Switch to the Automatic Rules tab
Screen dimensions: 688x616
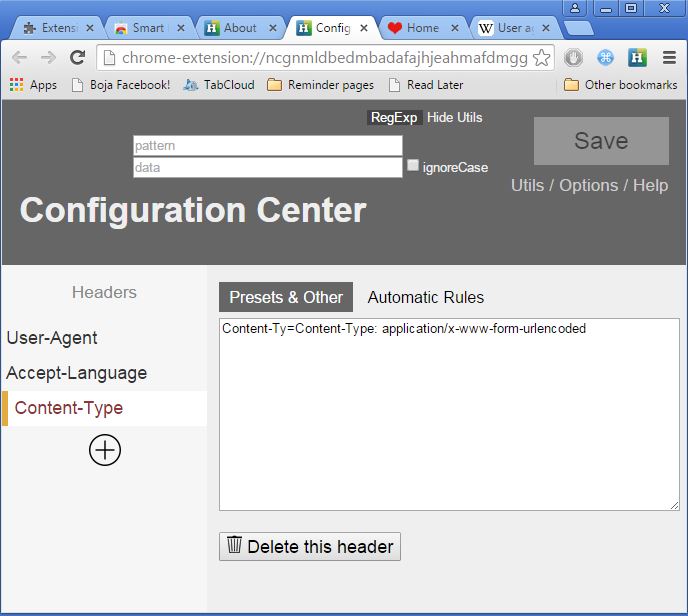(426, 297)
